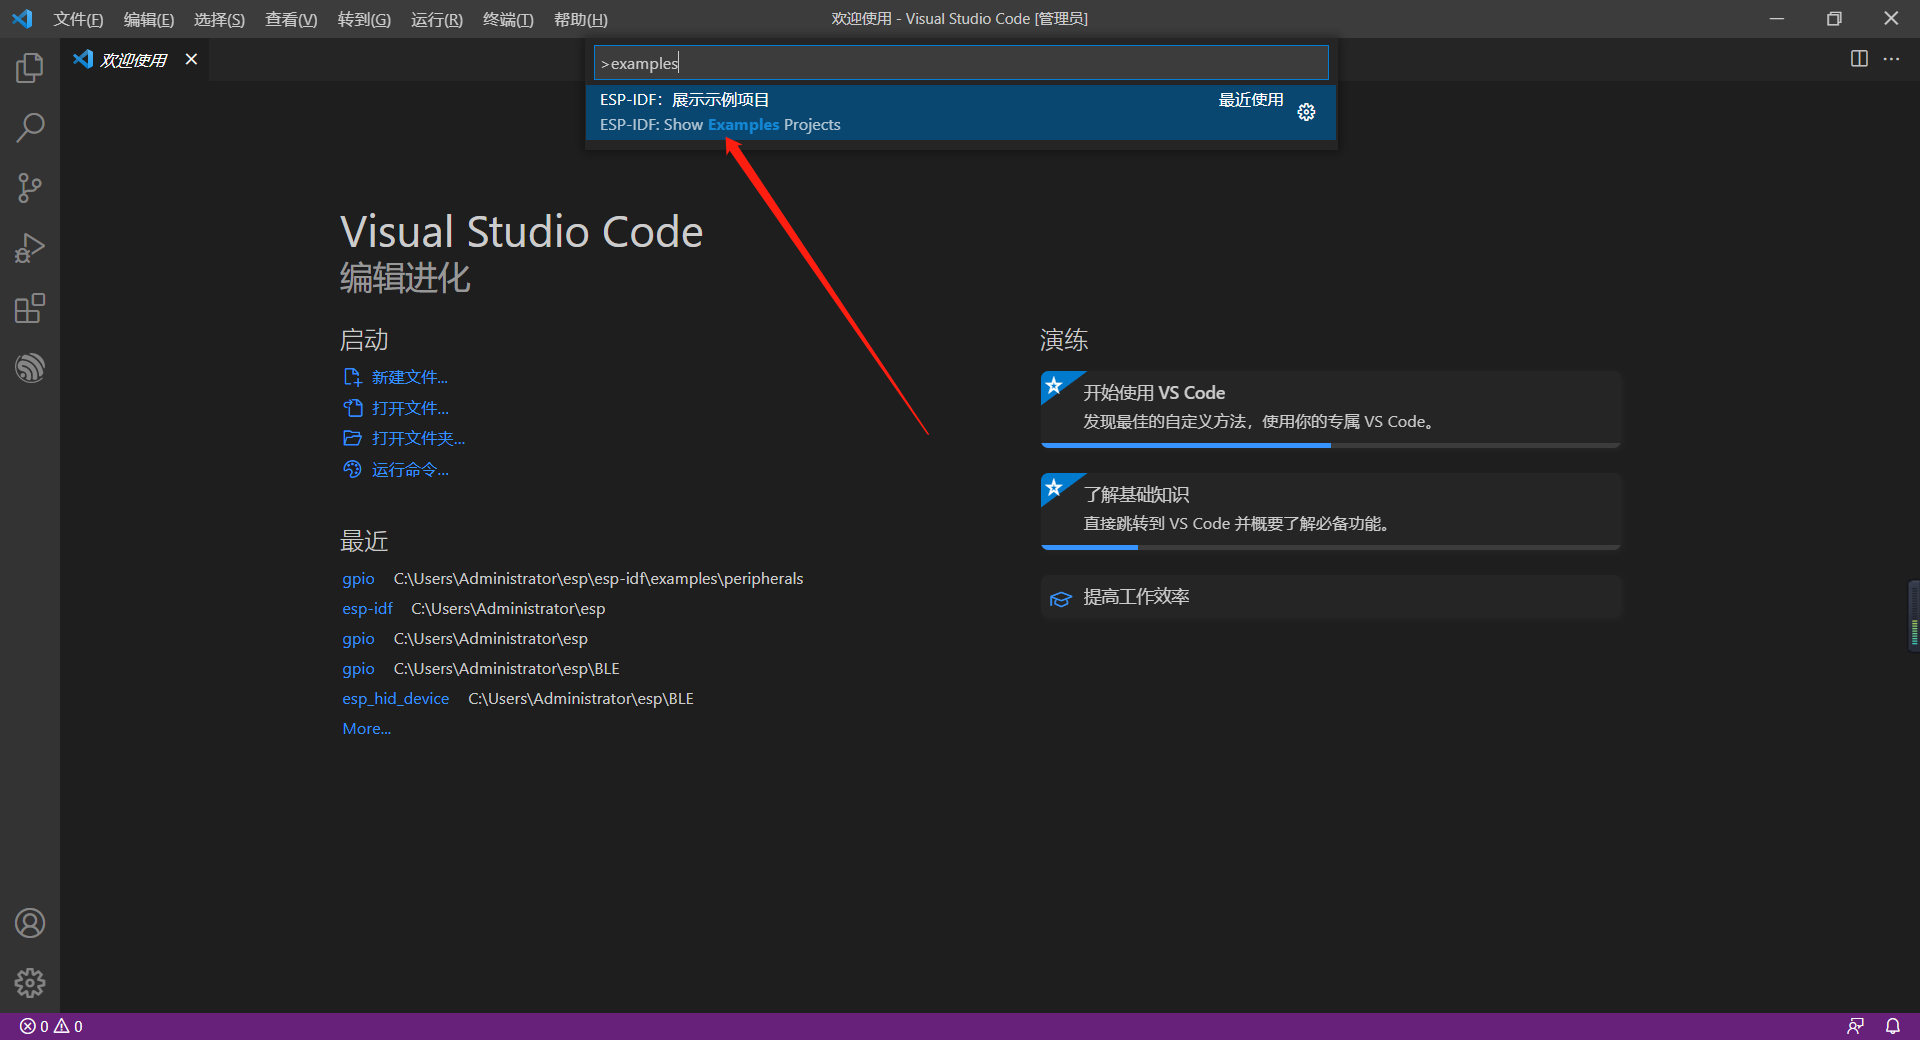Open the 终端(T) menu
Viewport: 1920px width, 1040px height.
[x=508, y=19]
